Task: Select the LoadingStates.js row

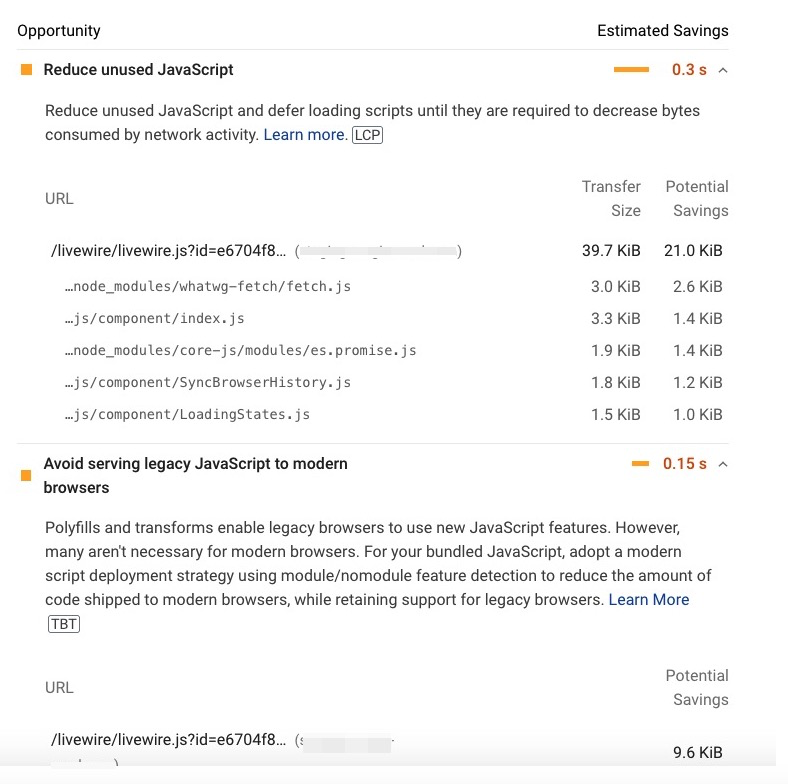Action: click(x=393, y=415)
